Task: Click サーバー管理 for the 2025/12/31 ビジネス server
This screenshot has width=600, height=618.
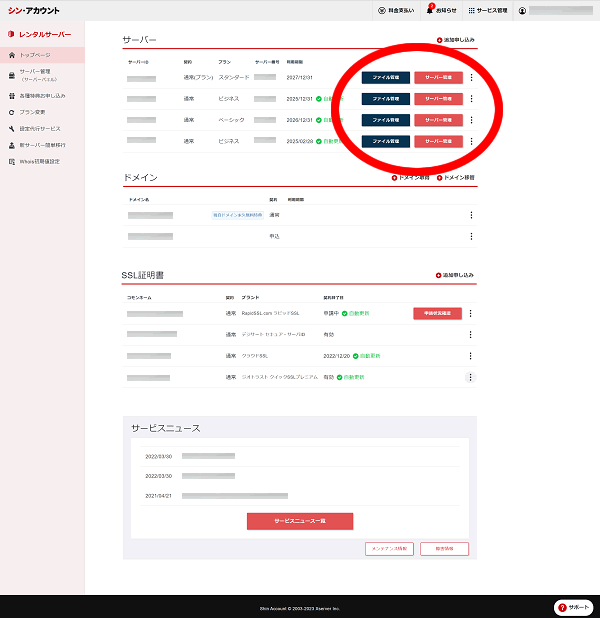Action: (438, 99)
